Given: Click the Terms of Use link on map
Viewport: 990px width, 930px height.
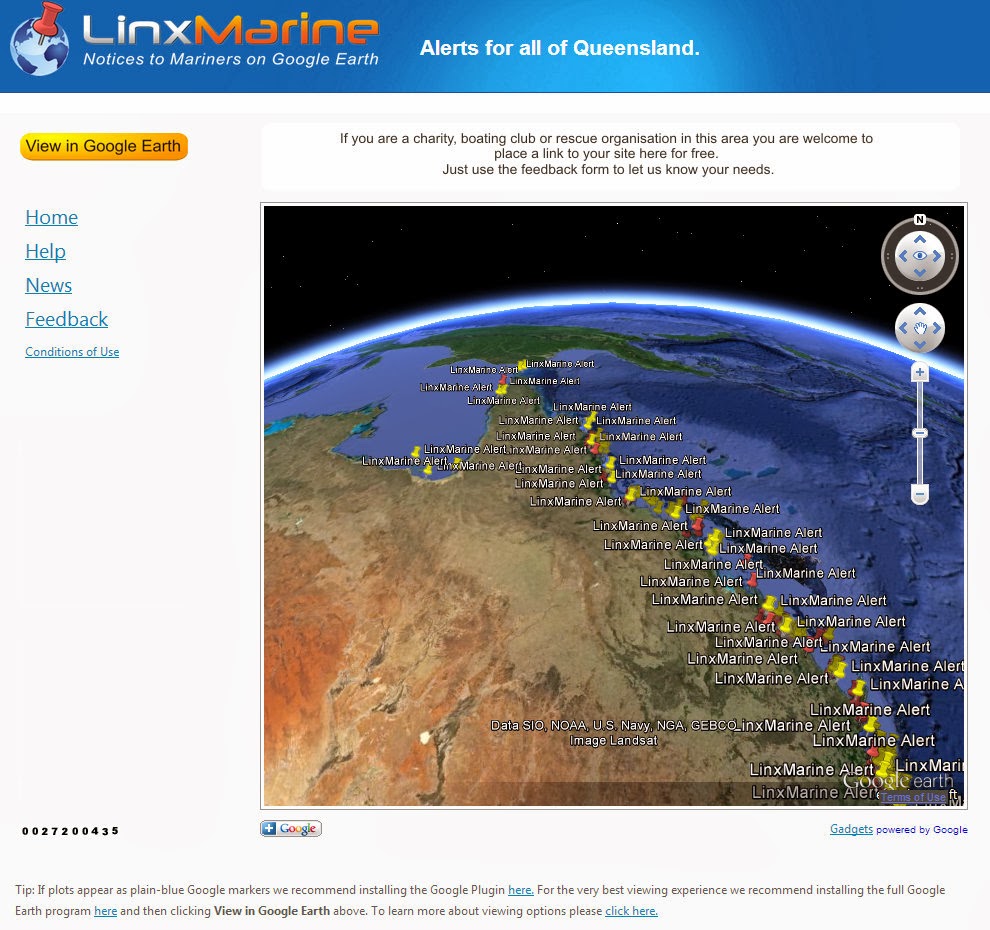Looking at the screenshot, I should click(x=913, y=797).
